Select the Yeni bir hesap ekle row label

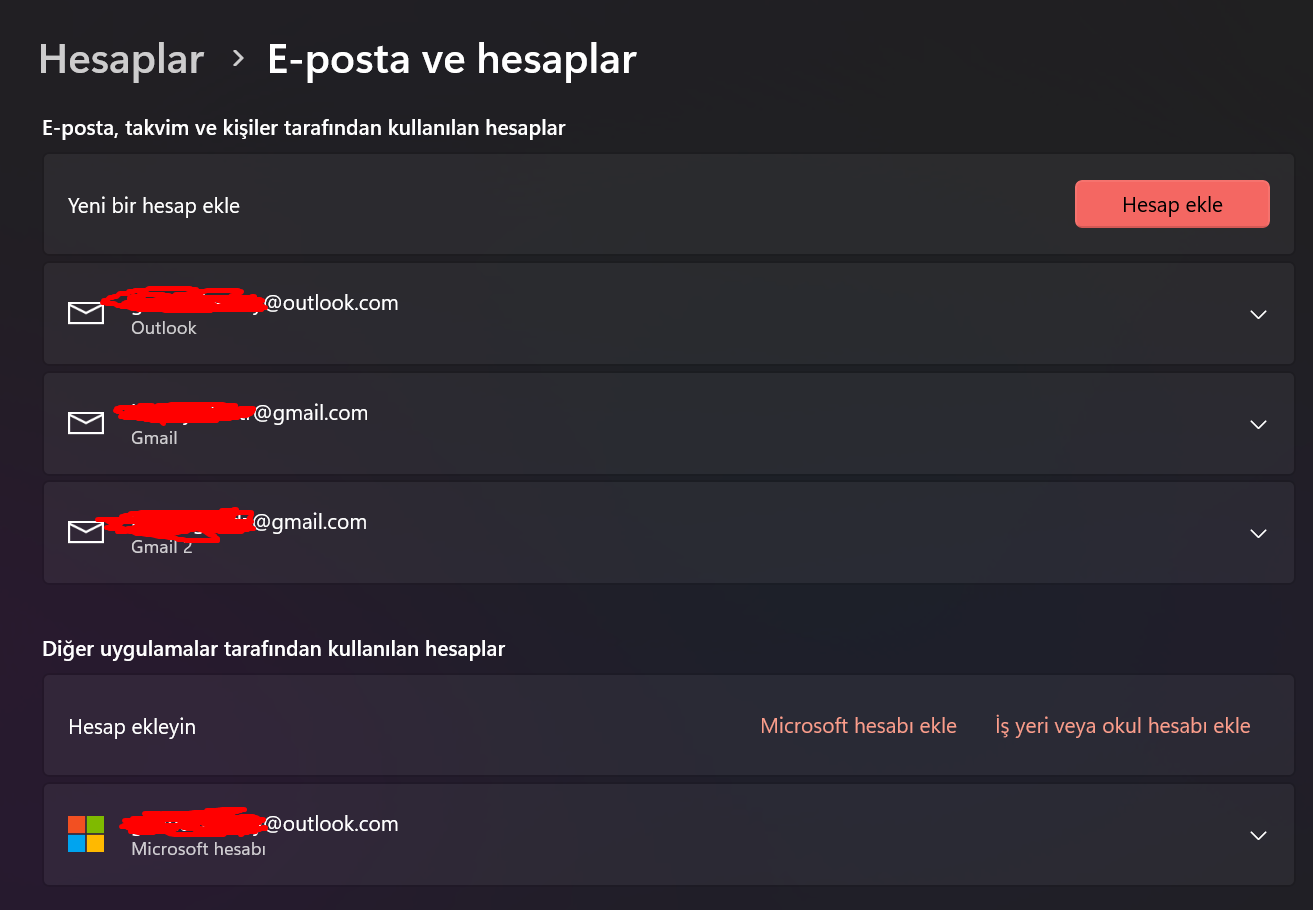coord(154,205)
